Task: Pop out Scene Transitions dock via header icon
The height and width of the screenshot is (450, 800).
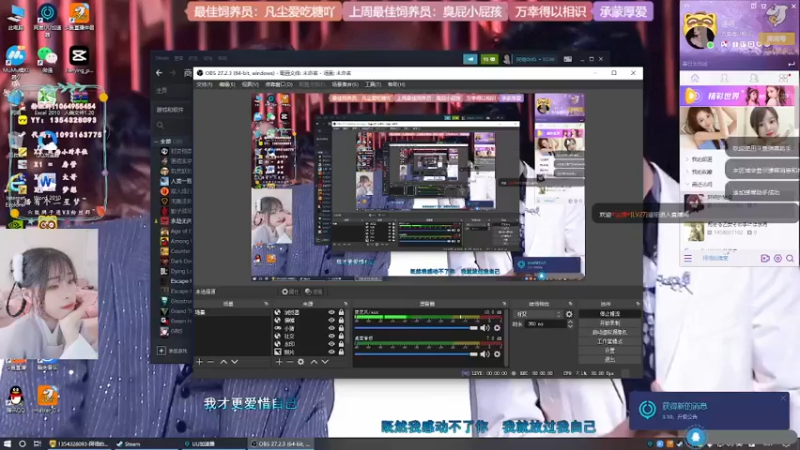Action: click(x=570, y=304)
